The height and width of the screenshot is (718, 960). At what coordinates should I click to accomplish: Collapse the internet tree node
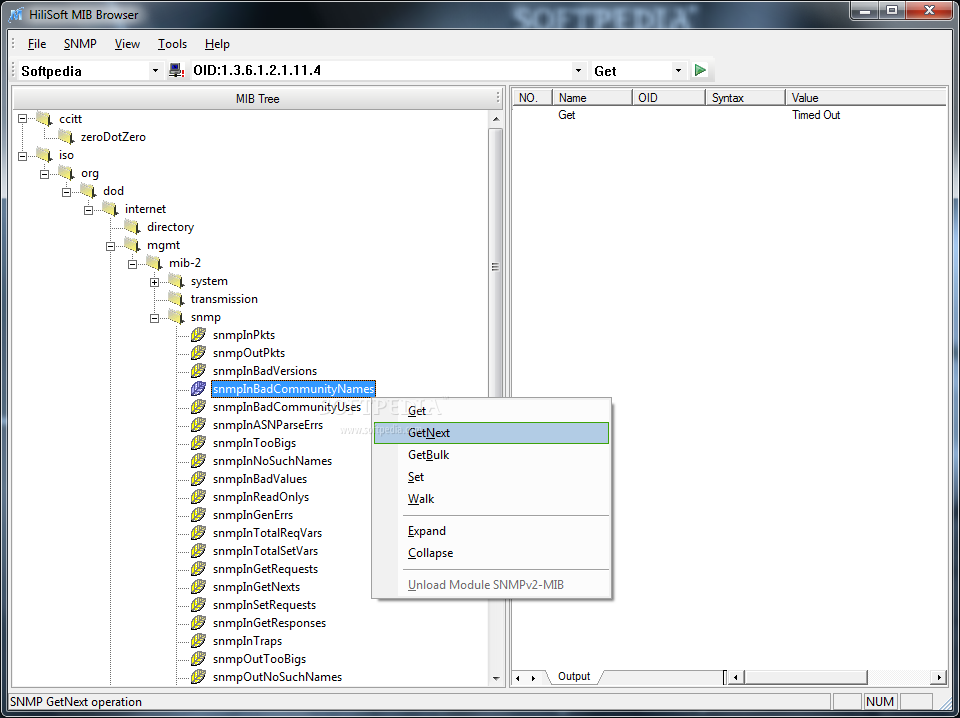89,209
